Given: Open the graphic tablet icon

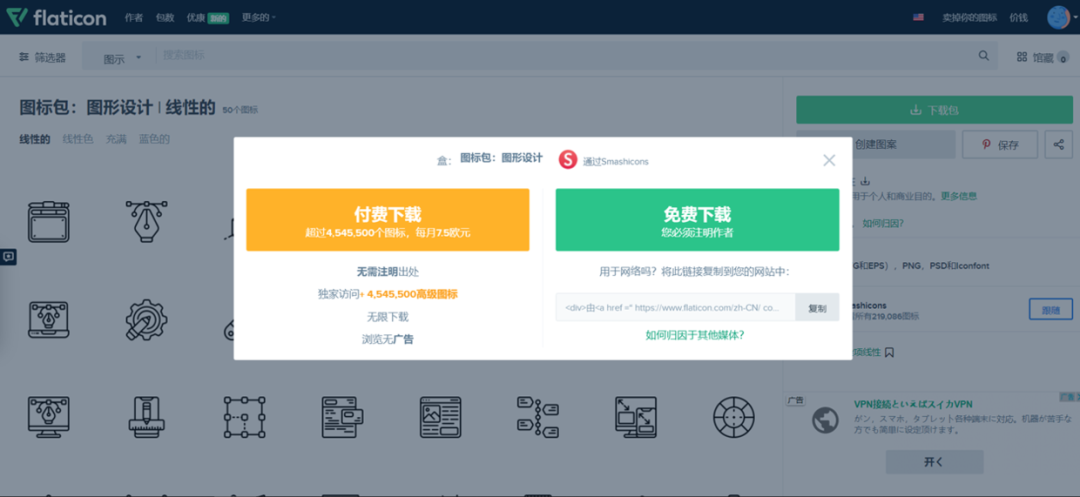Looking at the screenshot, I should point(49,222).
